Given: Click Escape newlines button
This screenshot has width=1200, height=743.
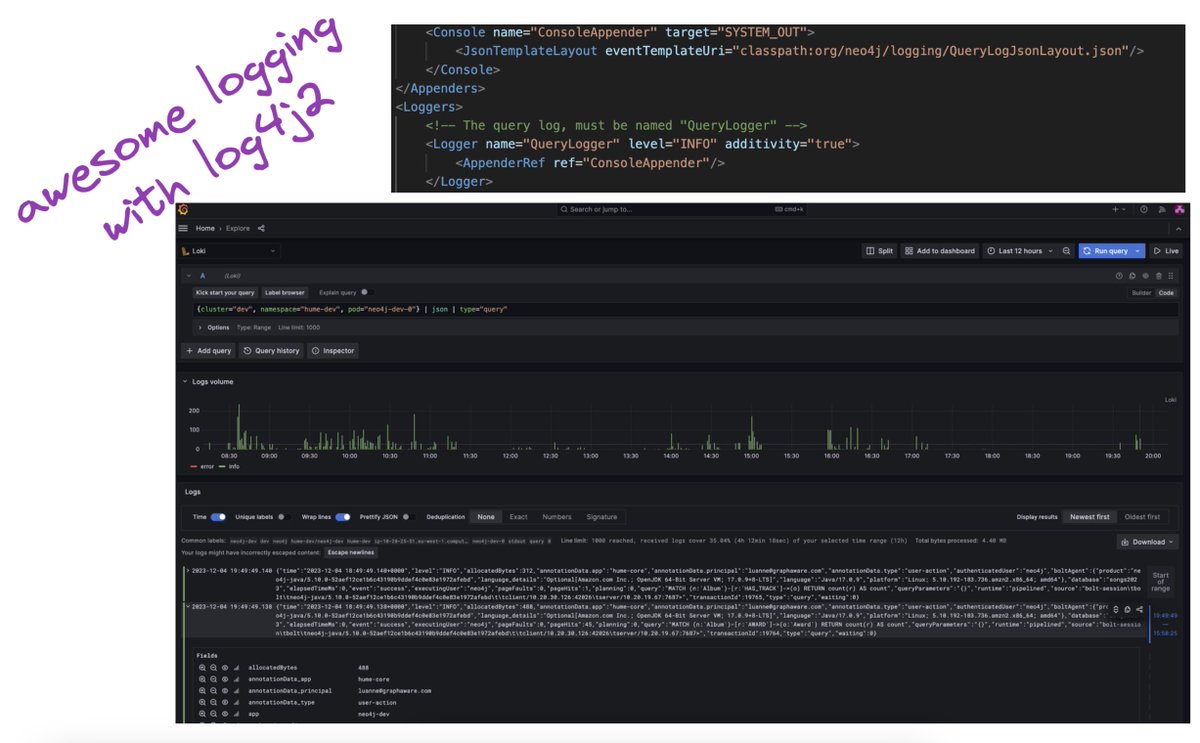Looking at the screenshot, I should (x=351, y=552).
